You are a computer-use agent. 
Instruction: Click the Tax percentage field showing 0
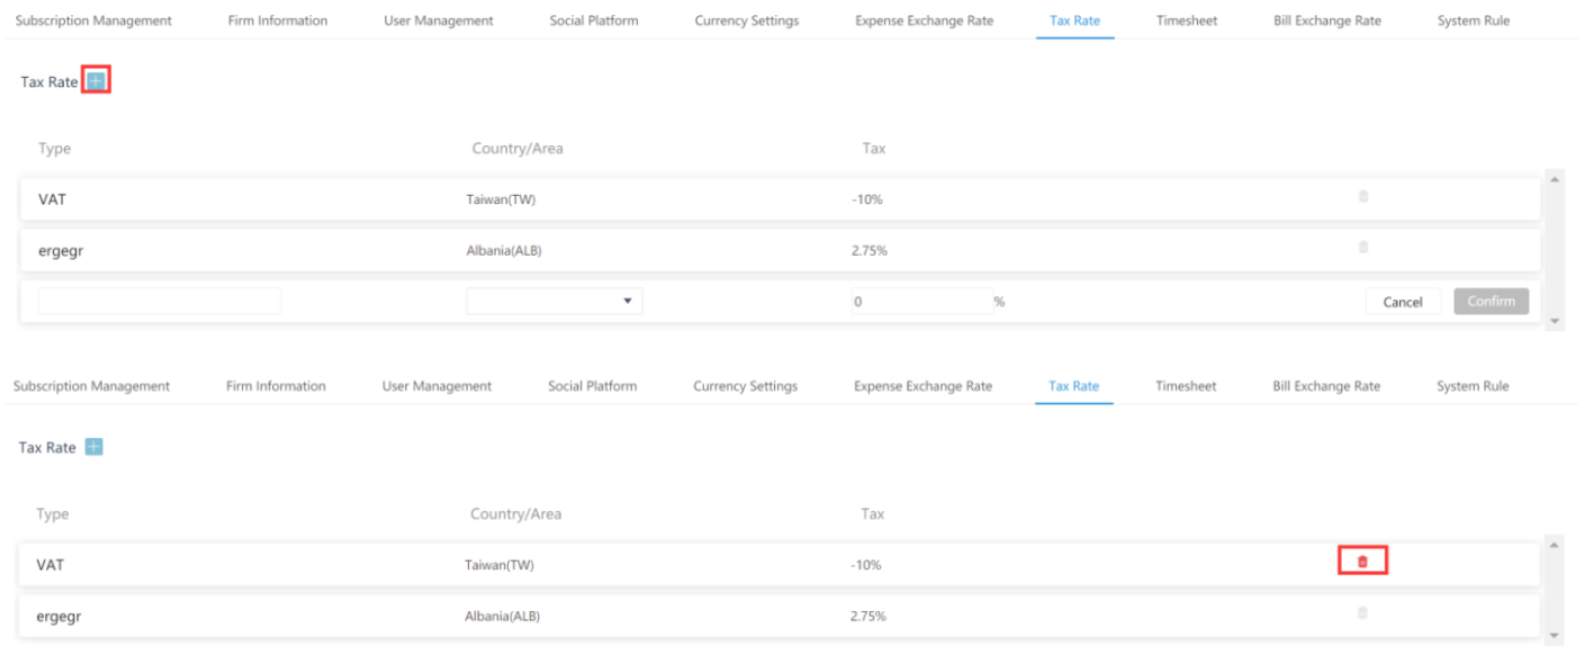[920, 301]
